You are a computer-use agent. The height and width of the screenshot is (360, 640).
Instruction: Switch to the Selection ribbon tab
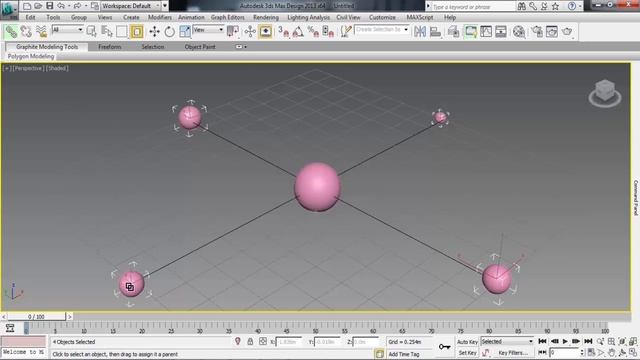[153, 47]
